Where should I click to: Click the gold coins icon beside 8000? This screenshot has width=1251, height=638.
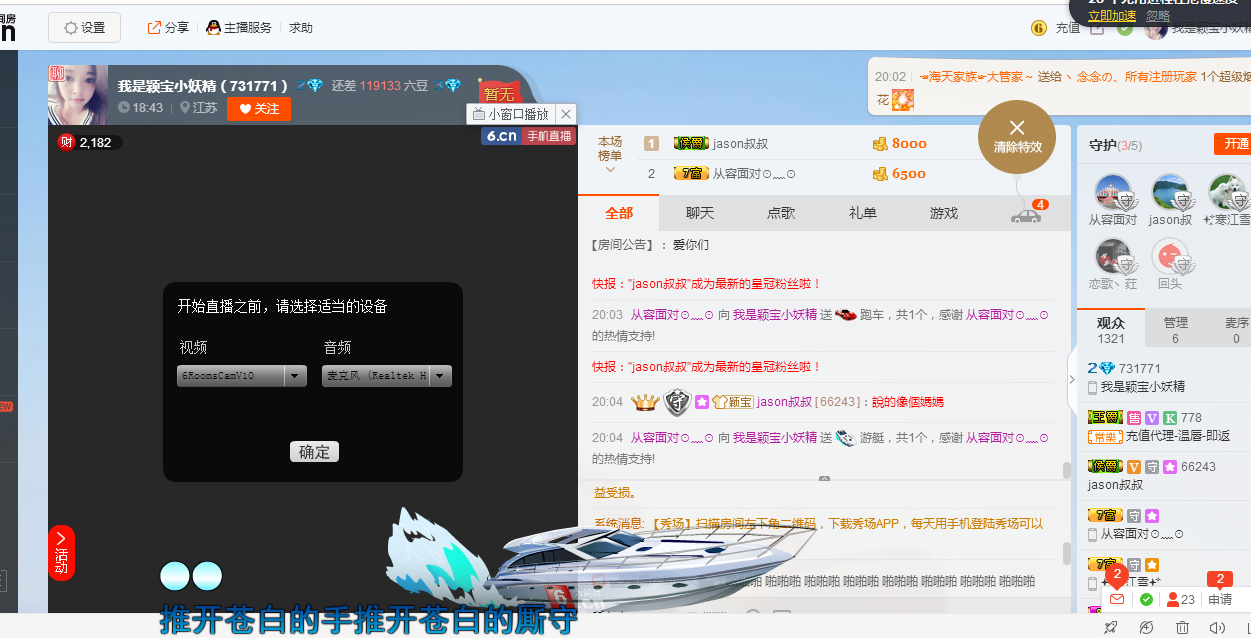[x=880, y=144]
